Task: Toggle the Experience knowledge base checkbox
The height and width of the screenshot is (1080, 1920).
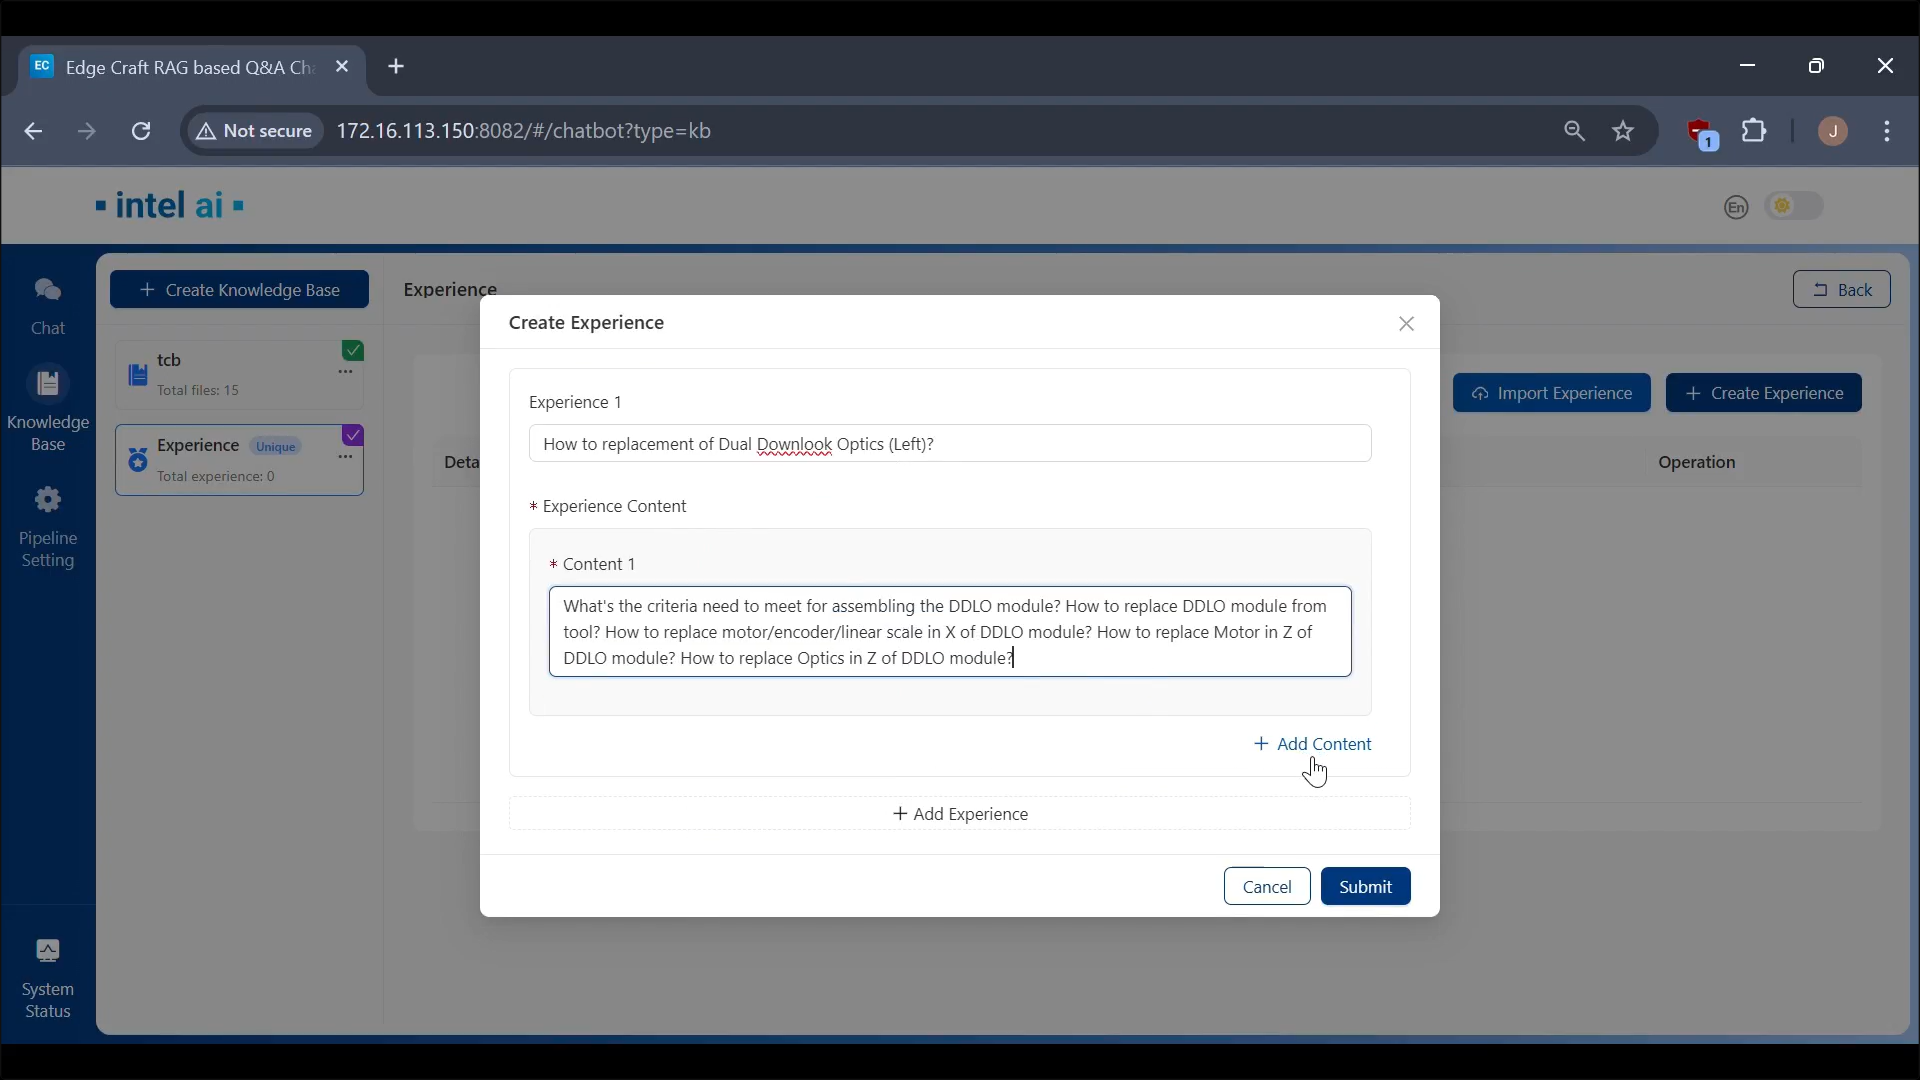Action: (x=353, y=435)
